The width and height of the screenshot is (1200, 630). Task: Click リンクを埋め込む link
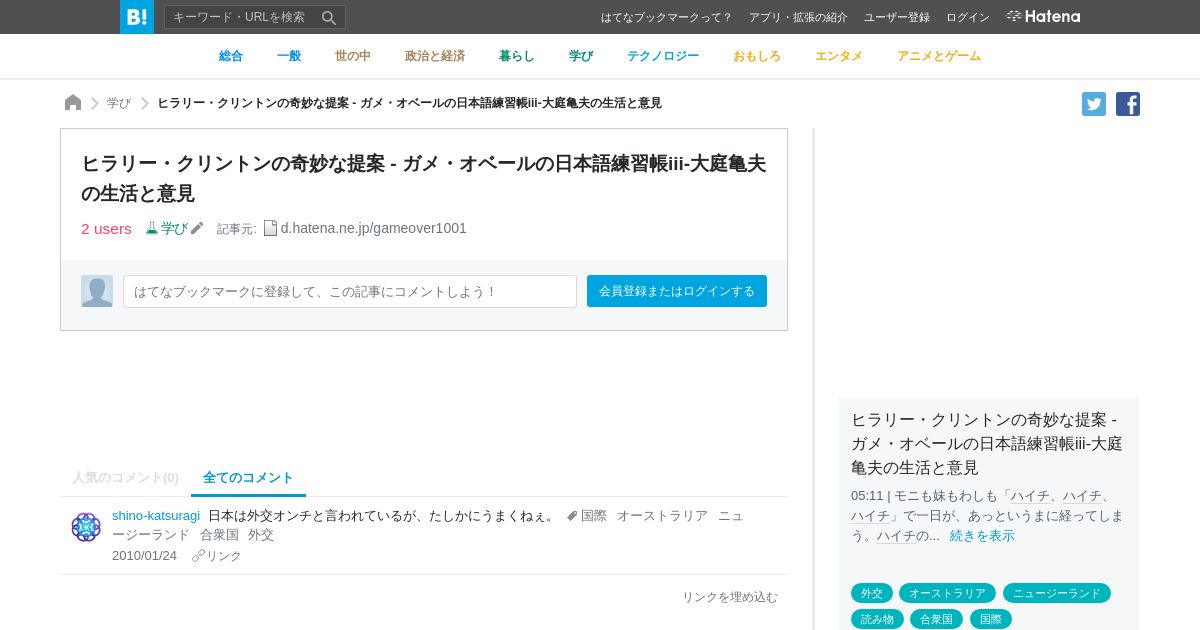[x=730, y=597]
